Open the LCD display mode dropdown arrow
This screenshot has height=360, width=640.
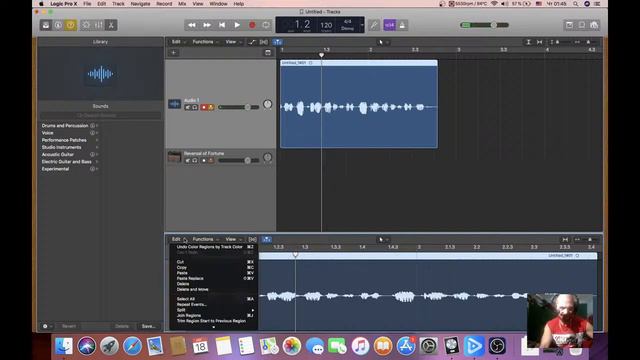pyautogui.click(x=362, y=25)
